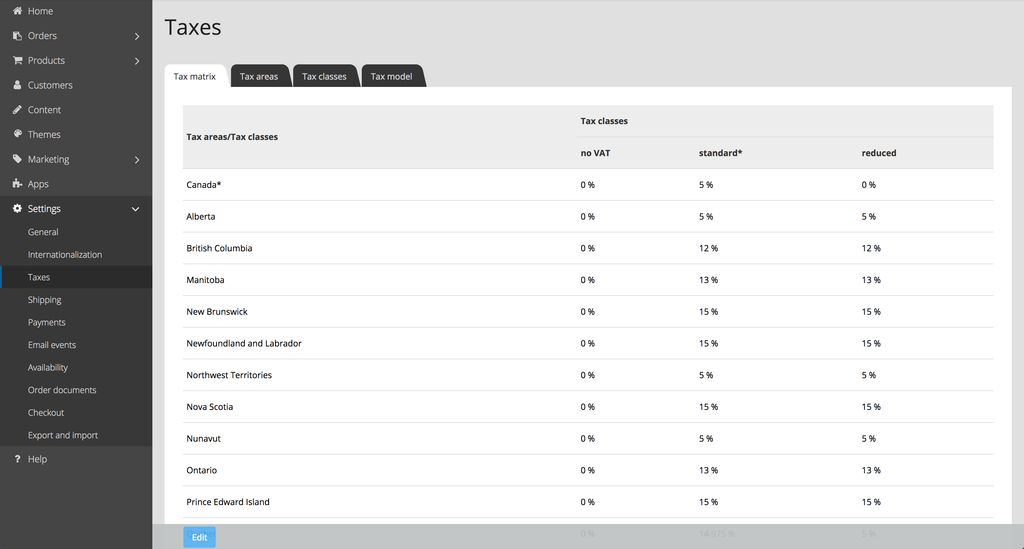Expand the Products submenu chevron
The width and height of the screenshot is (1024, 549).
136,61
